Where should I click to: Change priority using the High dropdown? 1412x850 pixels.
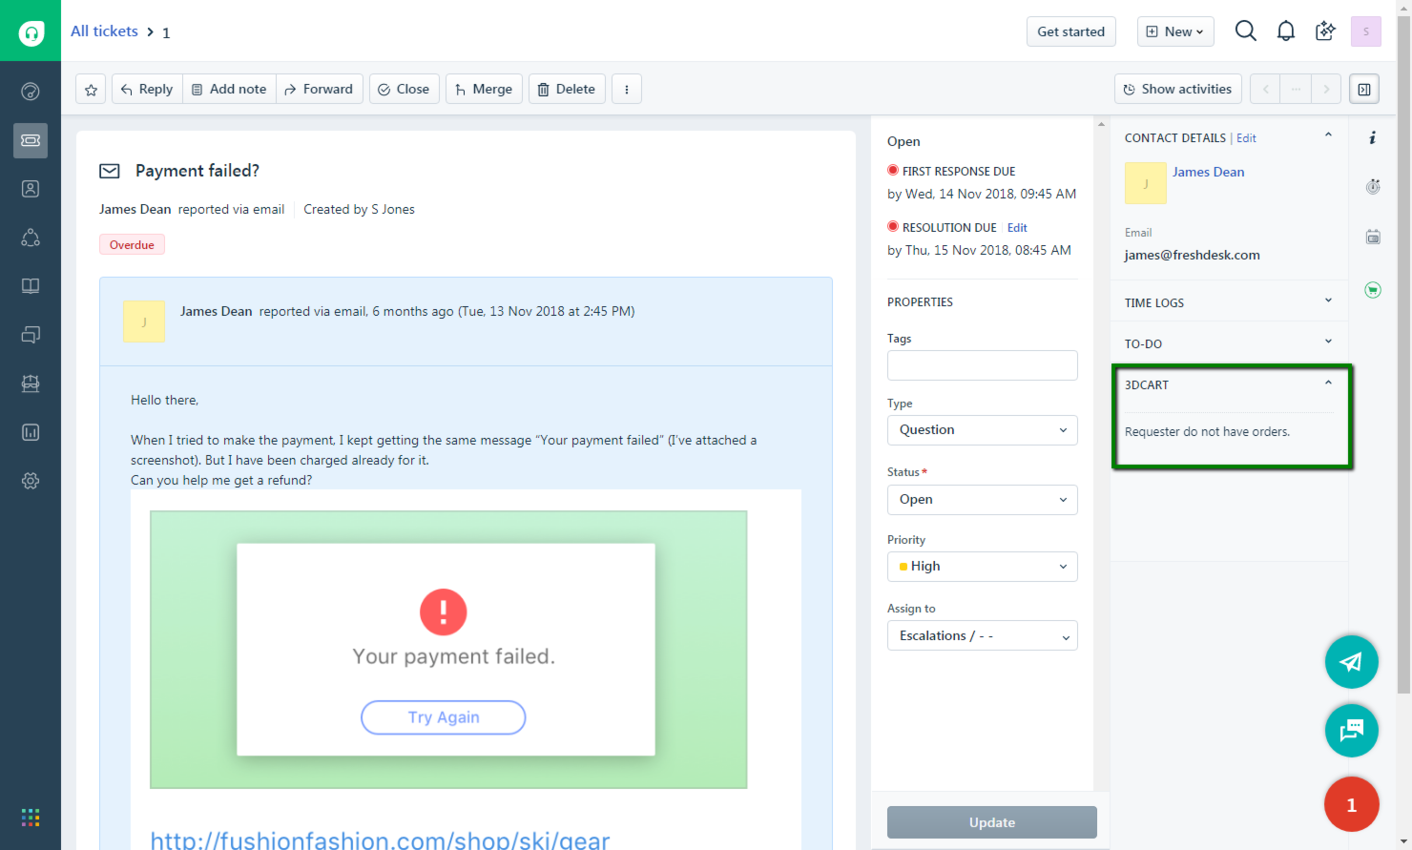pos(982,566)
